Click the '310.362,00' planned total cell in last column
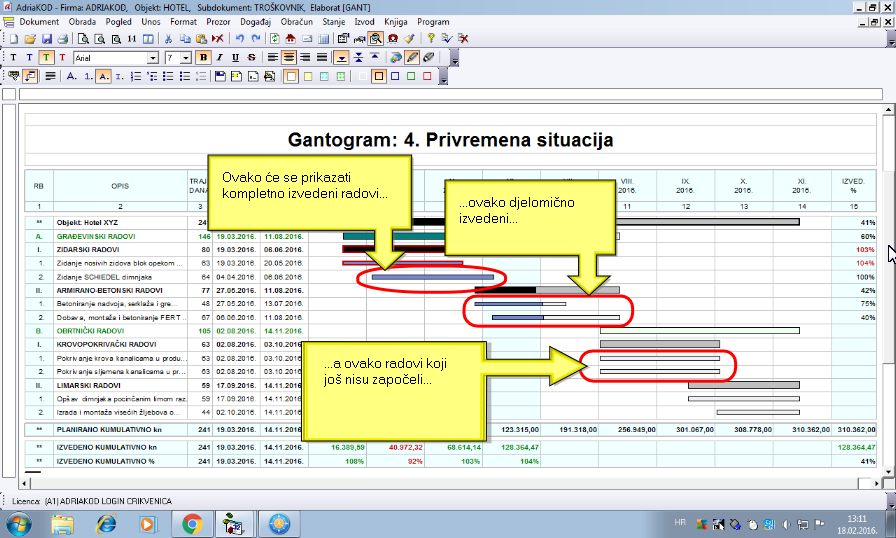 point(854,429)
